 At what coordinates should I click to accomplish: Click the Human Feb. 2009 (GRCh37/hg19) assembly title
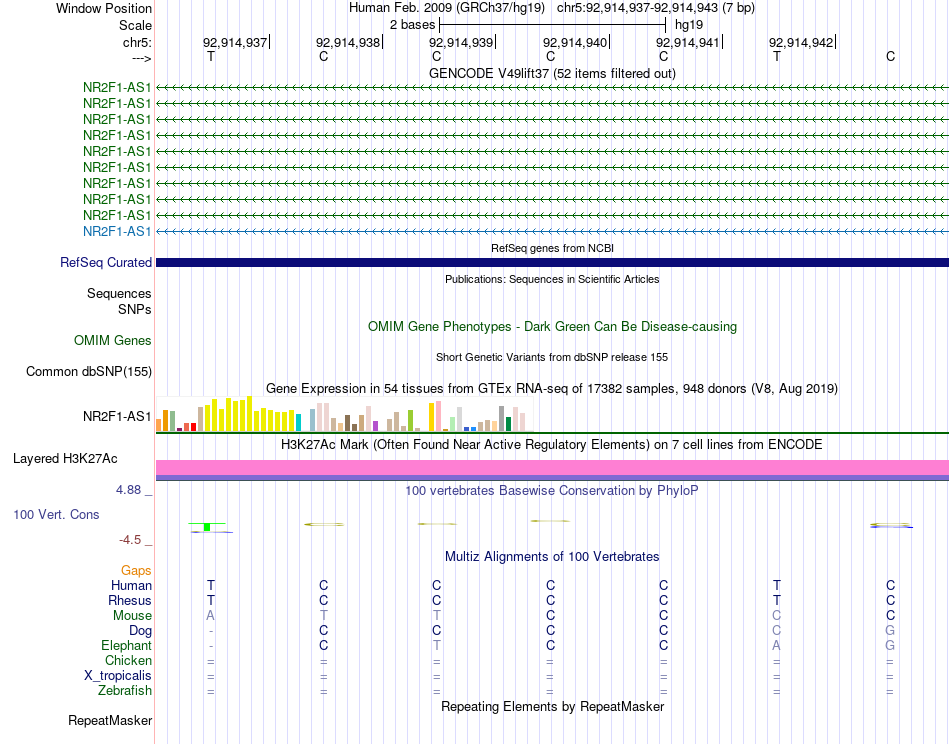point(447,8)
